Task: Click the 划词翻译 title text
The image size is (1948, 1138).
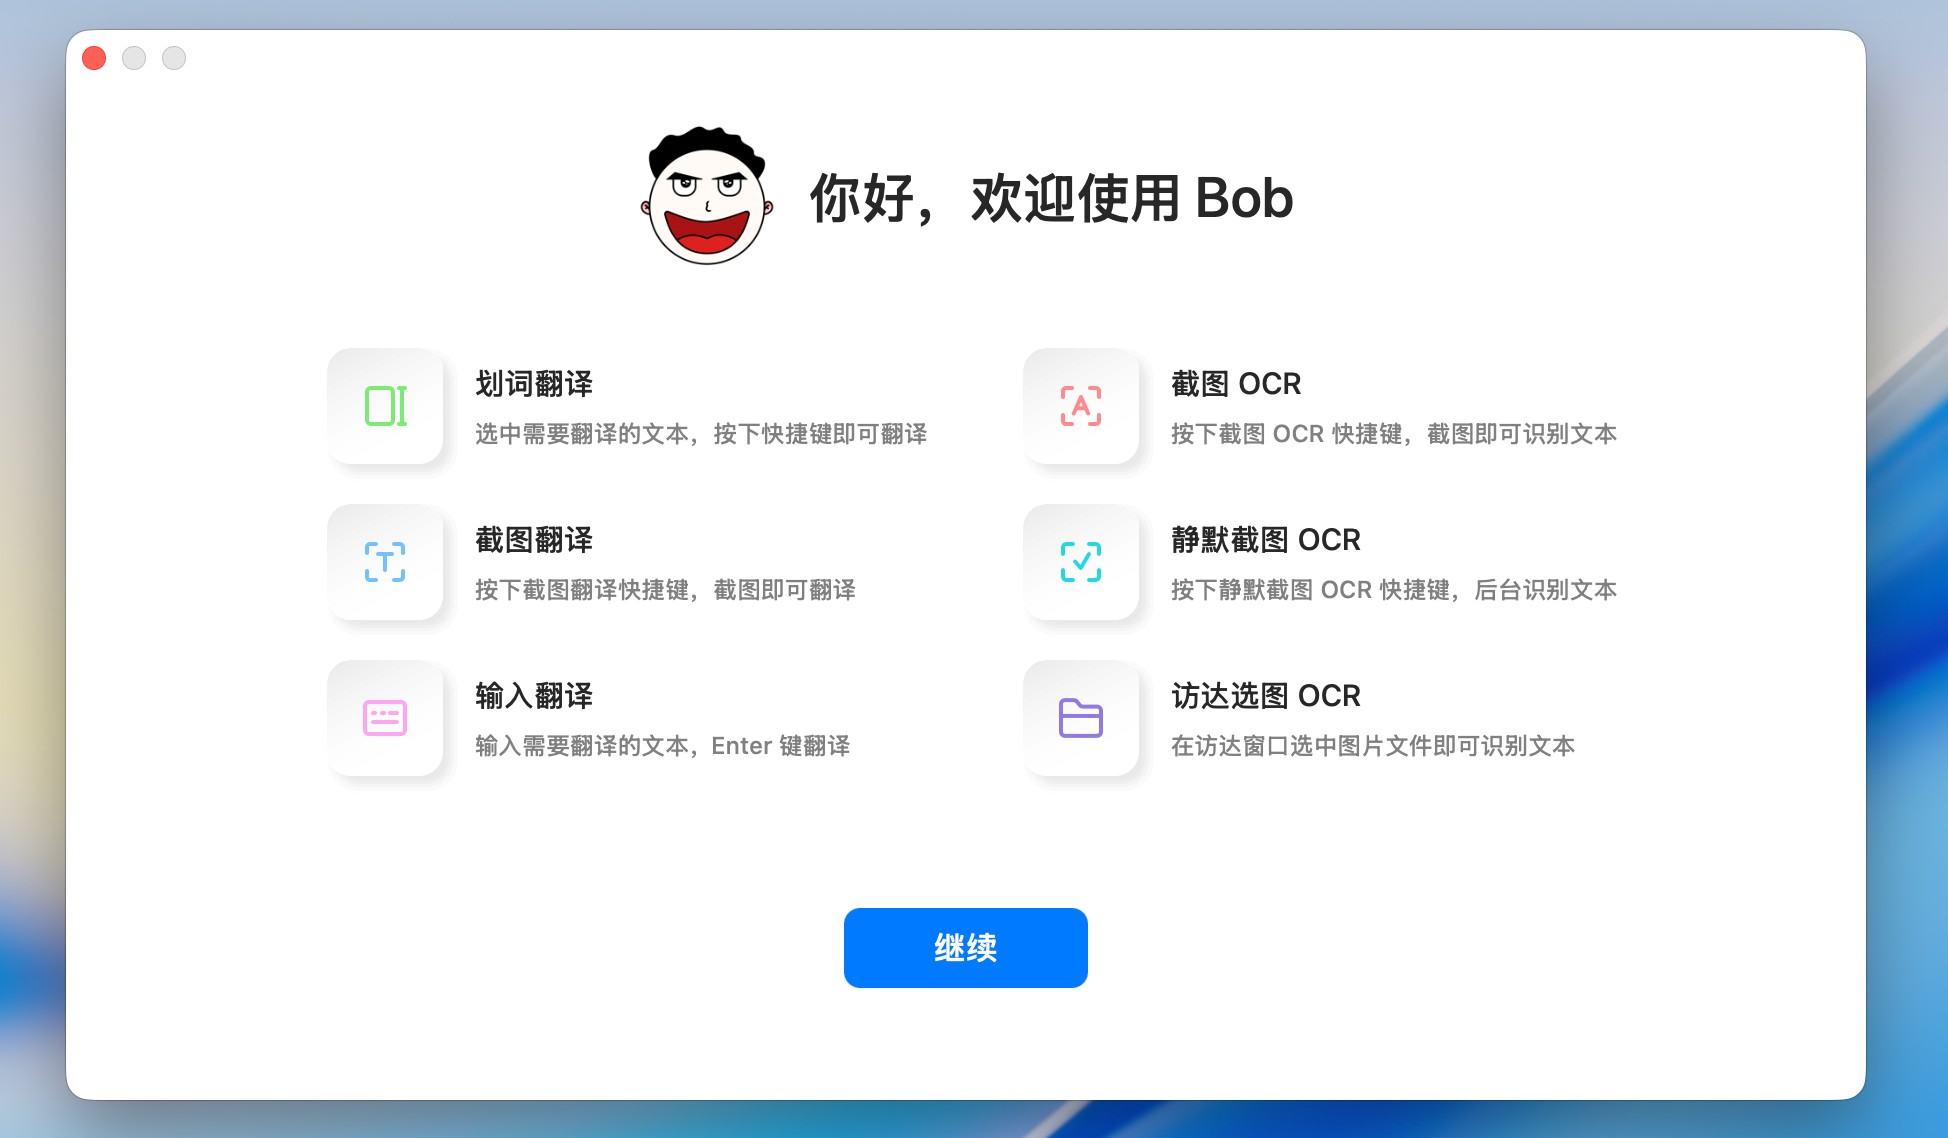Action: [x=534, y=384]
